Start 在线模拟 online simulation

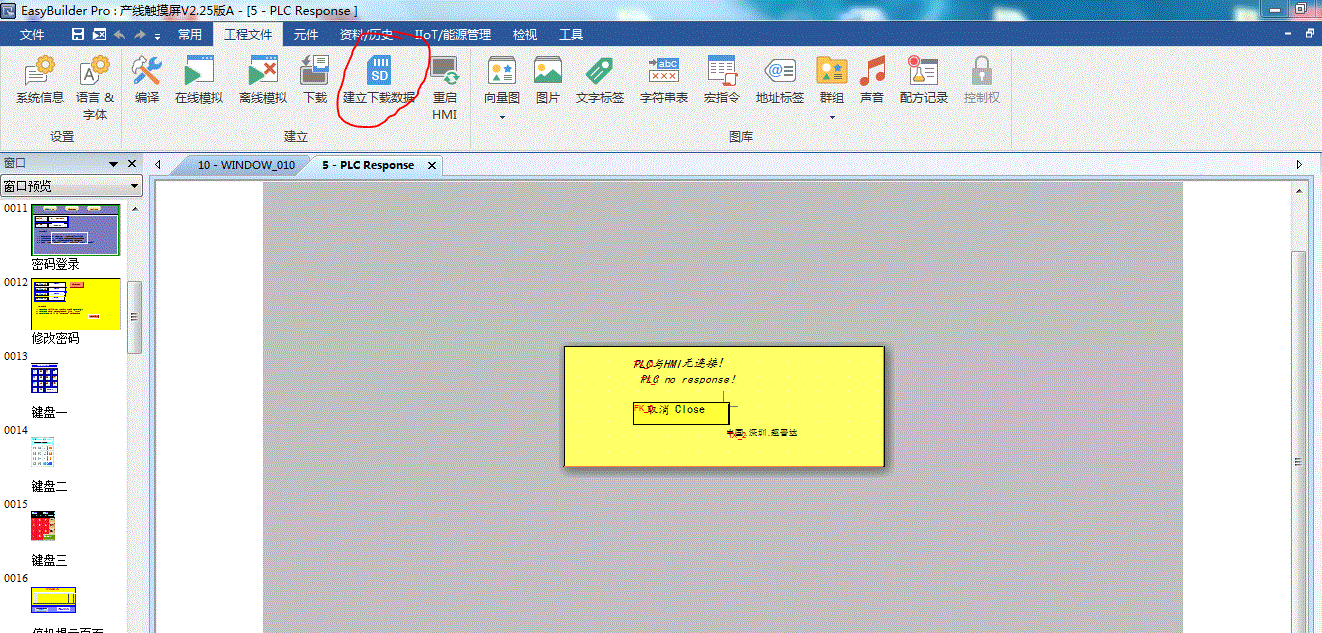click(198, 80)
